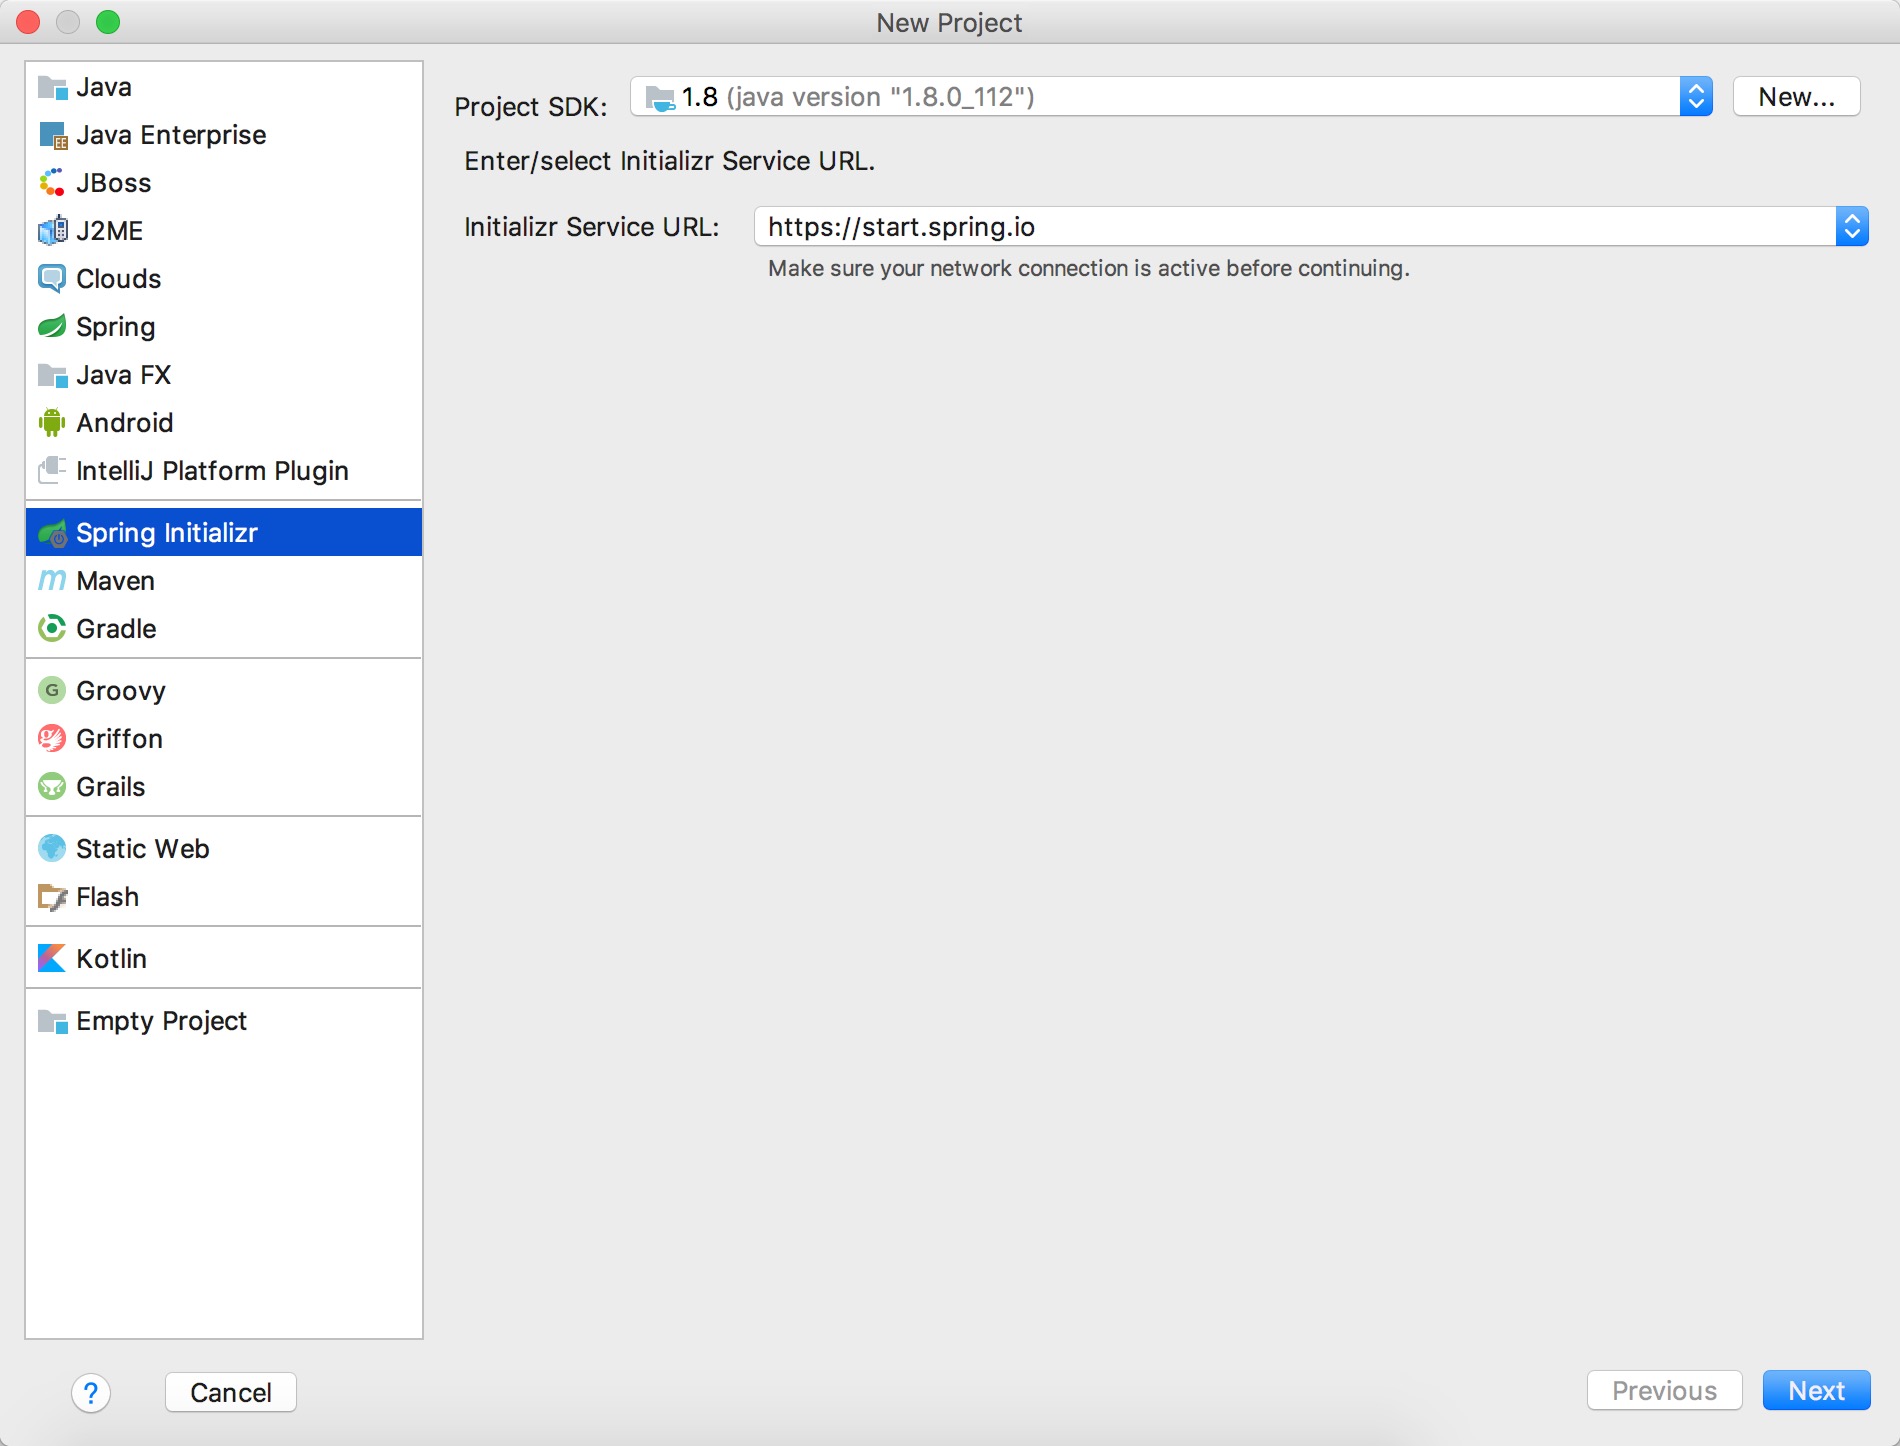Click the Gradle icon in list
The image size is (1900, 1446).
point(52,629)
